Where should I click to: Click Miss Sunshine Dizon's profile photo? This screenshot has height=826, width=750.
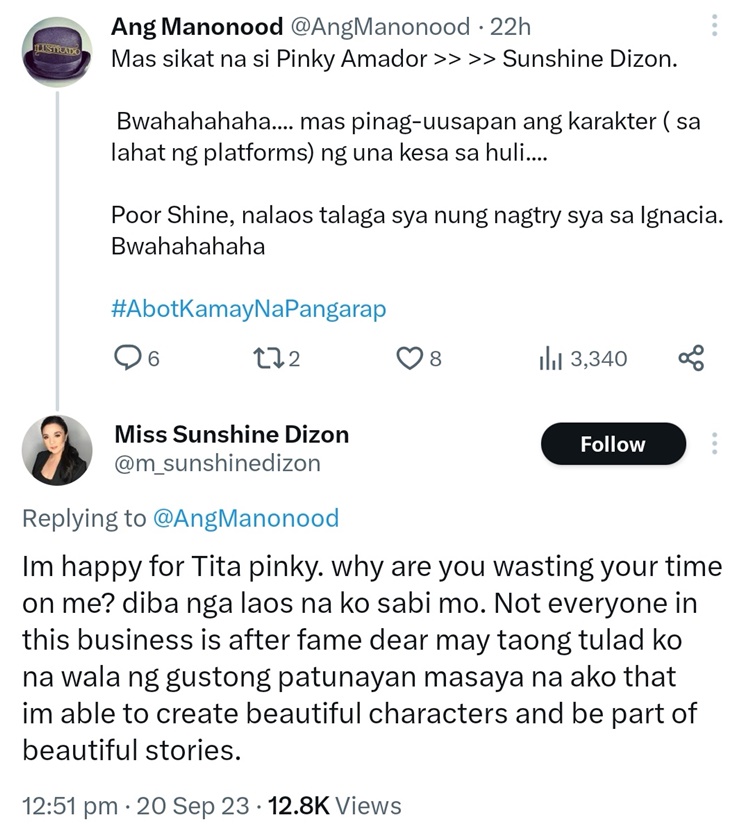57,448
